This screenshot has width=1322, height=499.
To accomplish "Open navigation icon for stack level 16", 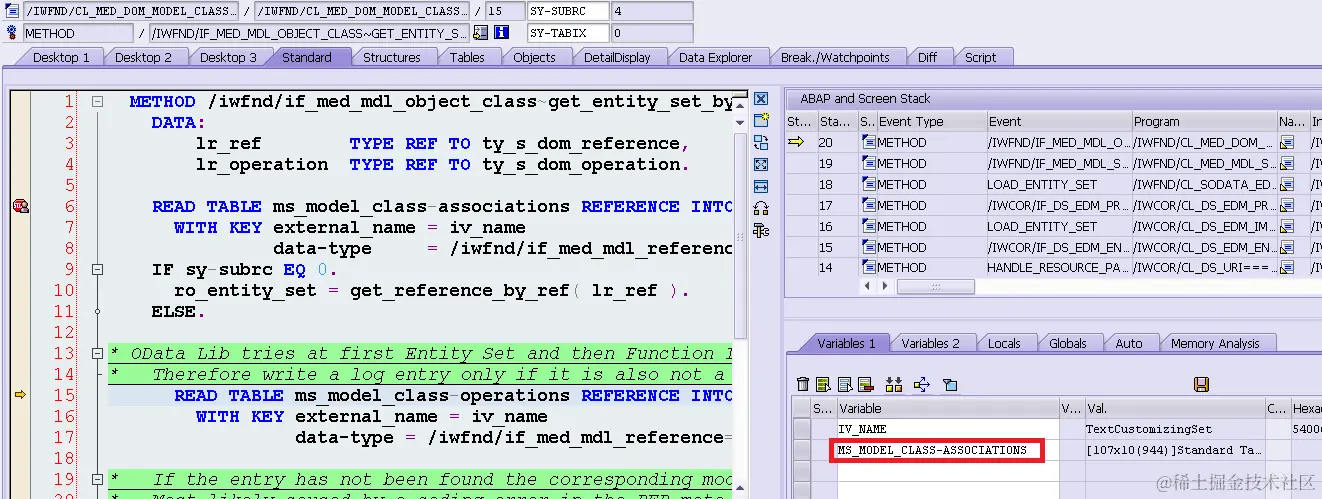I will pyautogui.click(x=1287, y=226).
